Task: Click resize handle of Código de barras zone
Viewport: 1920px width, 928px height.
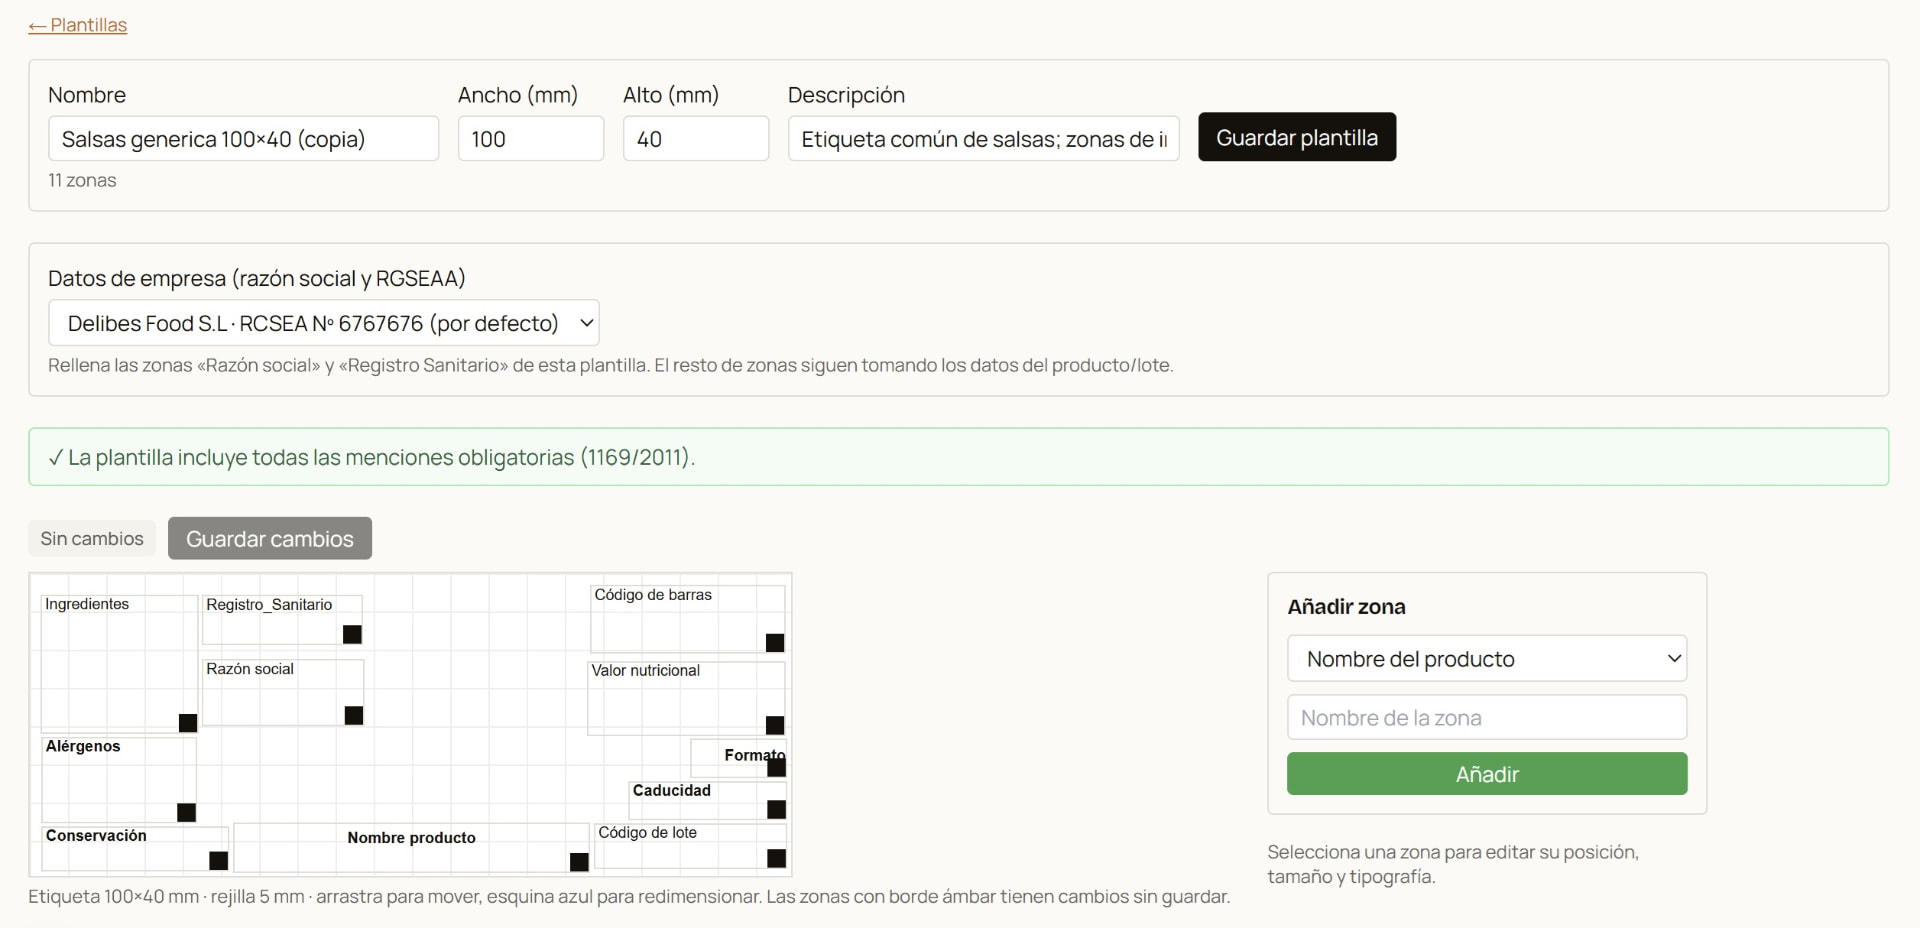Action: click(x=775, y=643)
